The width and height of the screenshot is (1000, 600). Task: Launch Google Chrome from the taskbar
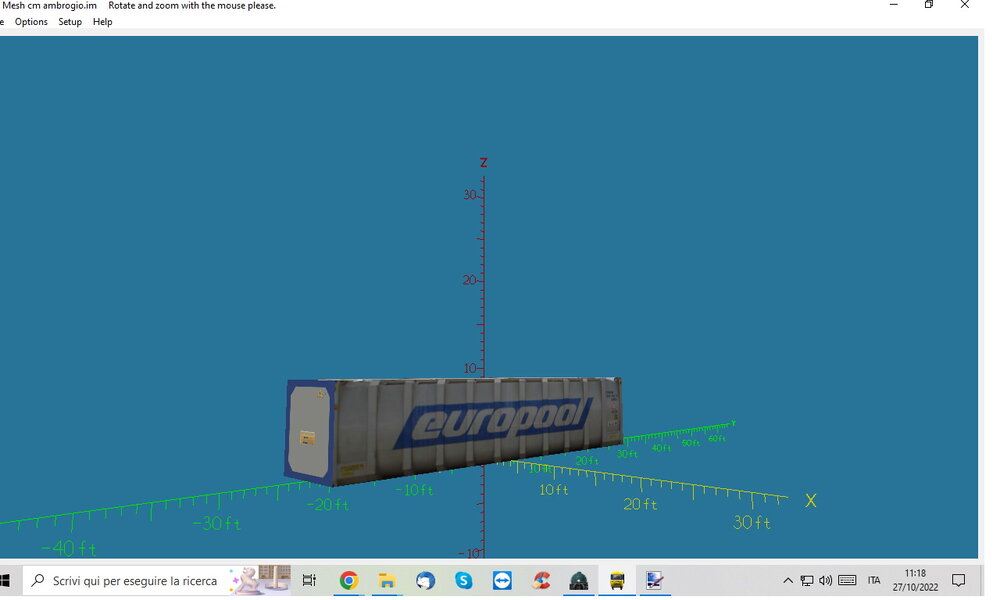pyautogui.click(x=349, y=580)
